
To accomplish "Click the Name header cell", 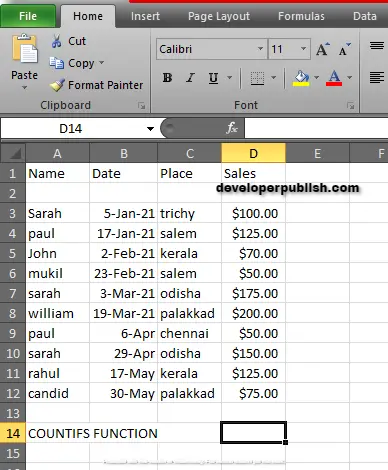I will (57, 173).
